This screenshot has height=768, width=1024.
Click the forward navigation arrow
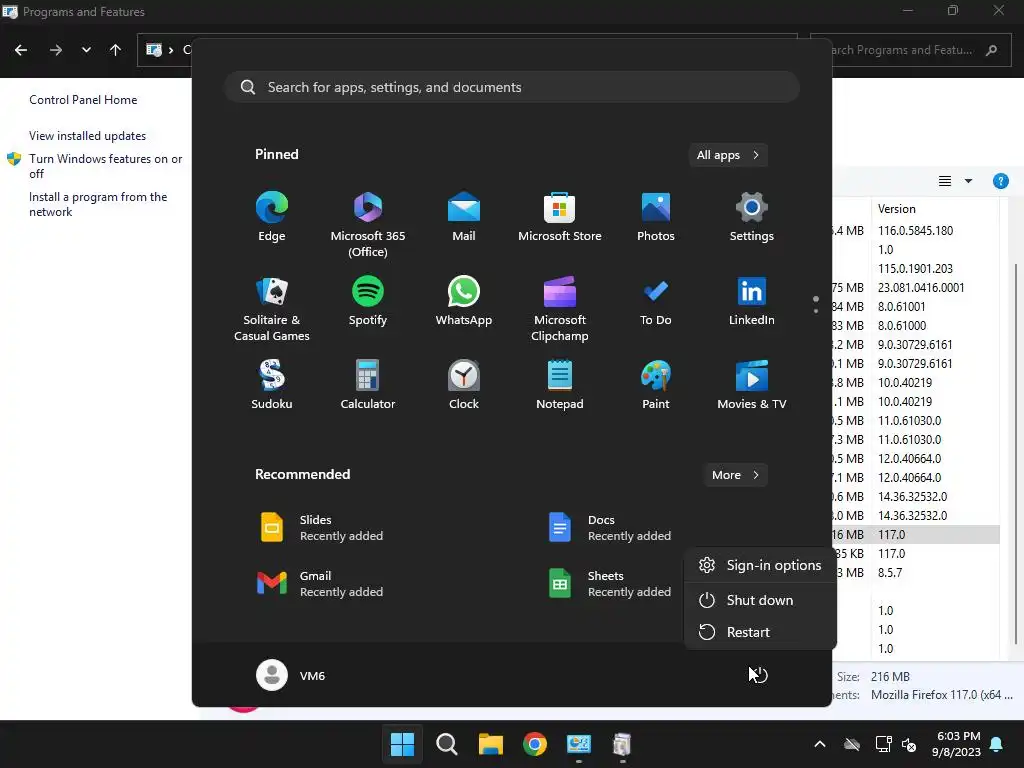point(56,50)
